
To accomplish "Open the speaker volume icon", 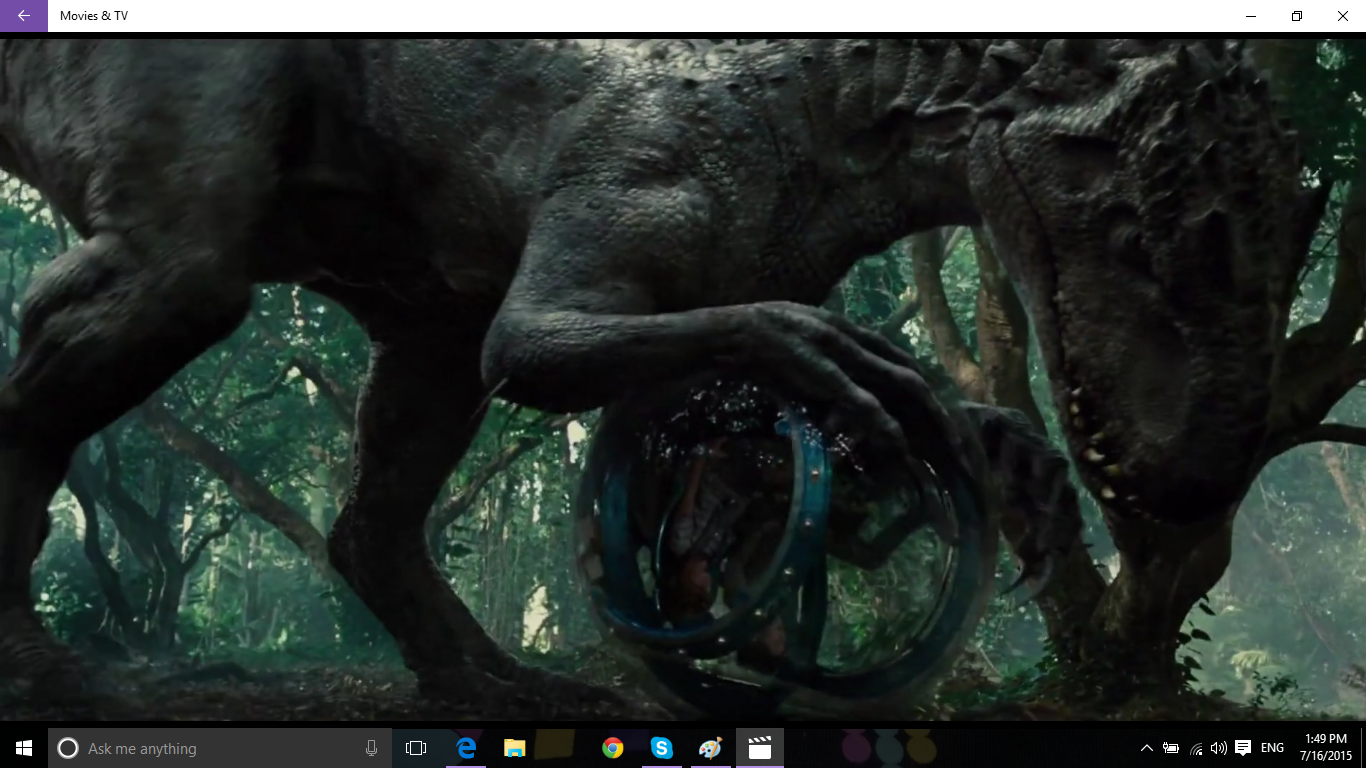I will 1218,748.
